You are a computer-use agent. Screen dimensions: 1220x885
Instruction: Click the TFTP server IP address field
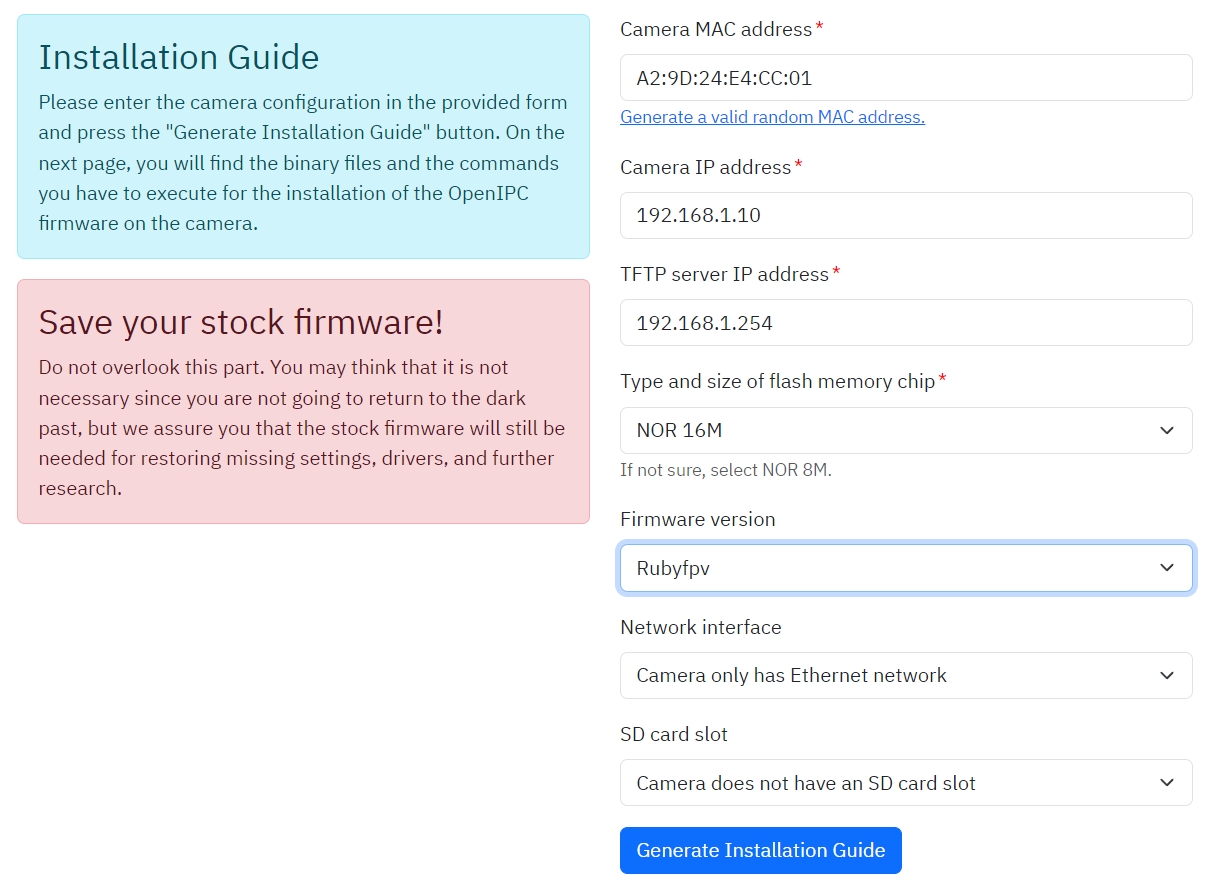pos(906,323)
